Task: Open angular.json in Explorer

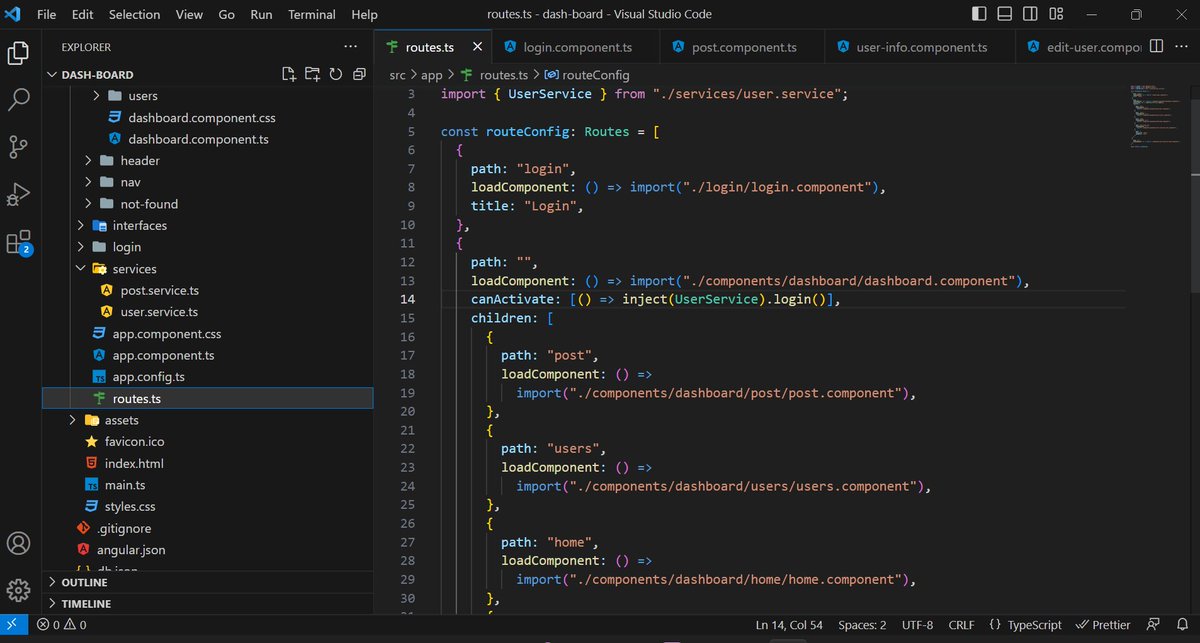Action: coord(131,550)
